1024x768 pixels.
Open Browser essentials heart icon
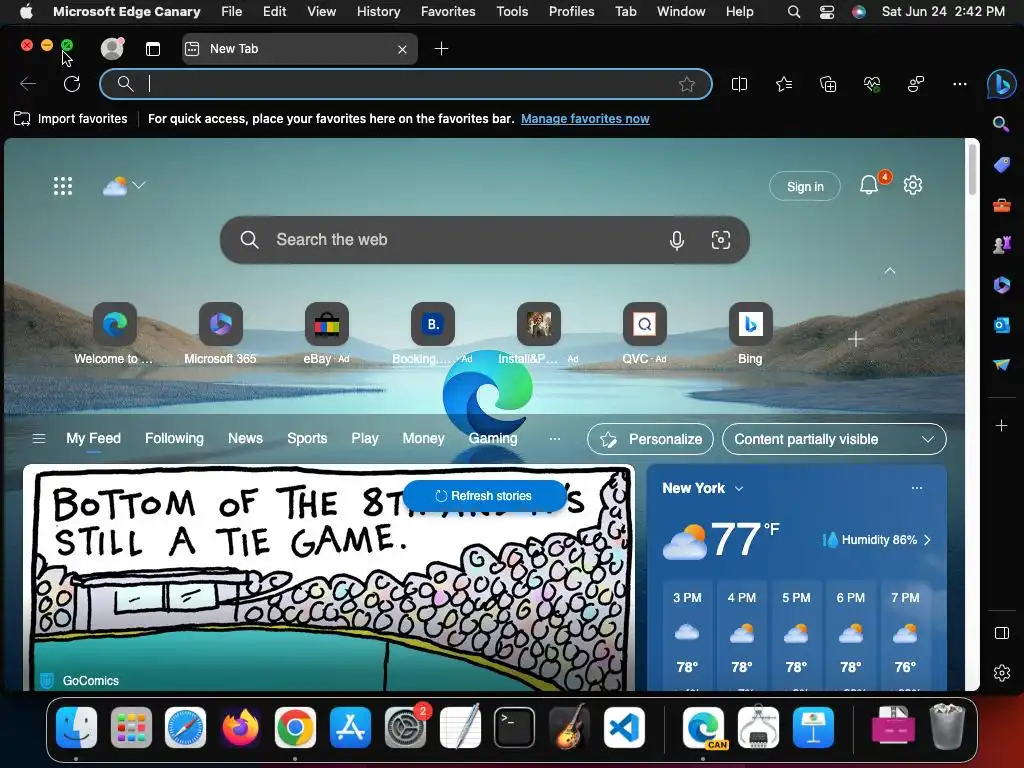coord(872,84)
